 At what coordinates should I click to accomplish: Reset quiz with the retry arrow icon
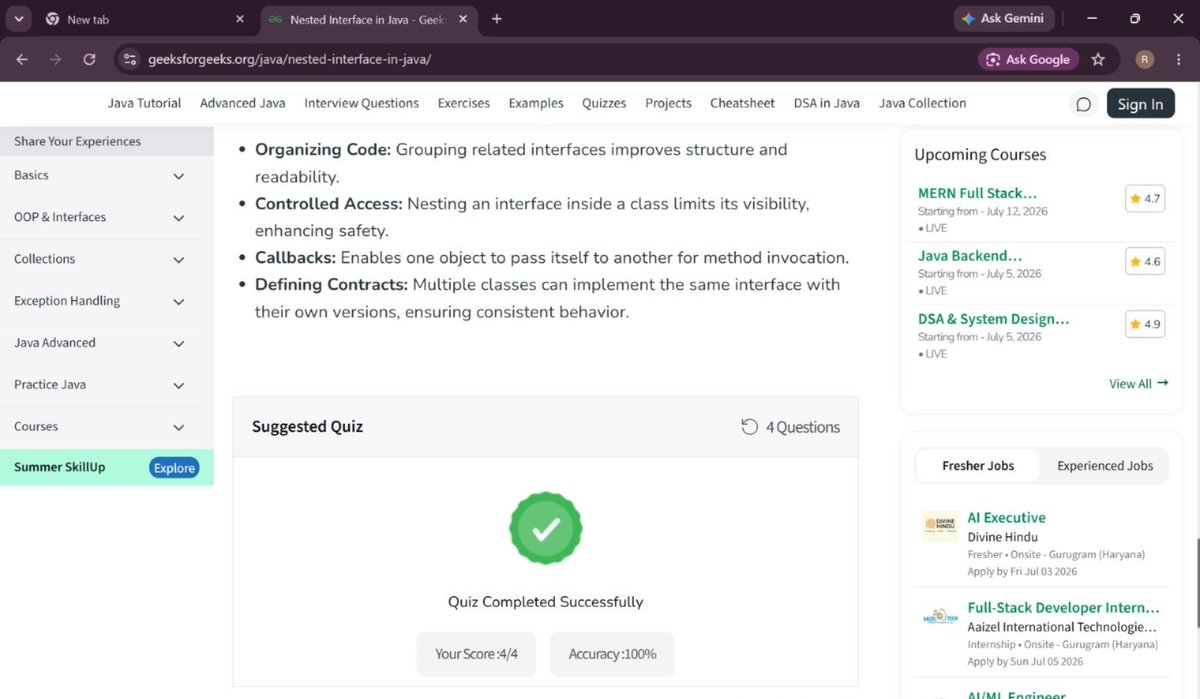[750, 427]
